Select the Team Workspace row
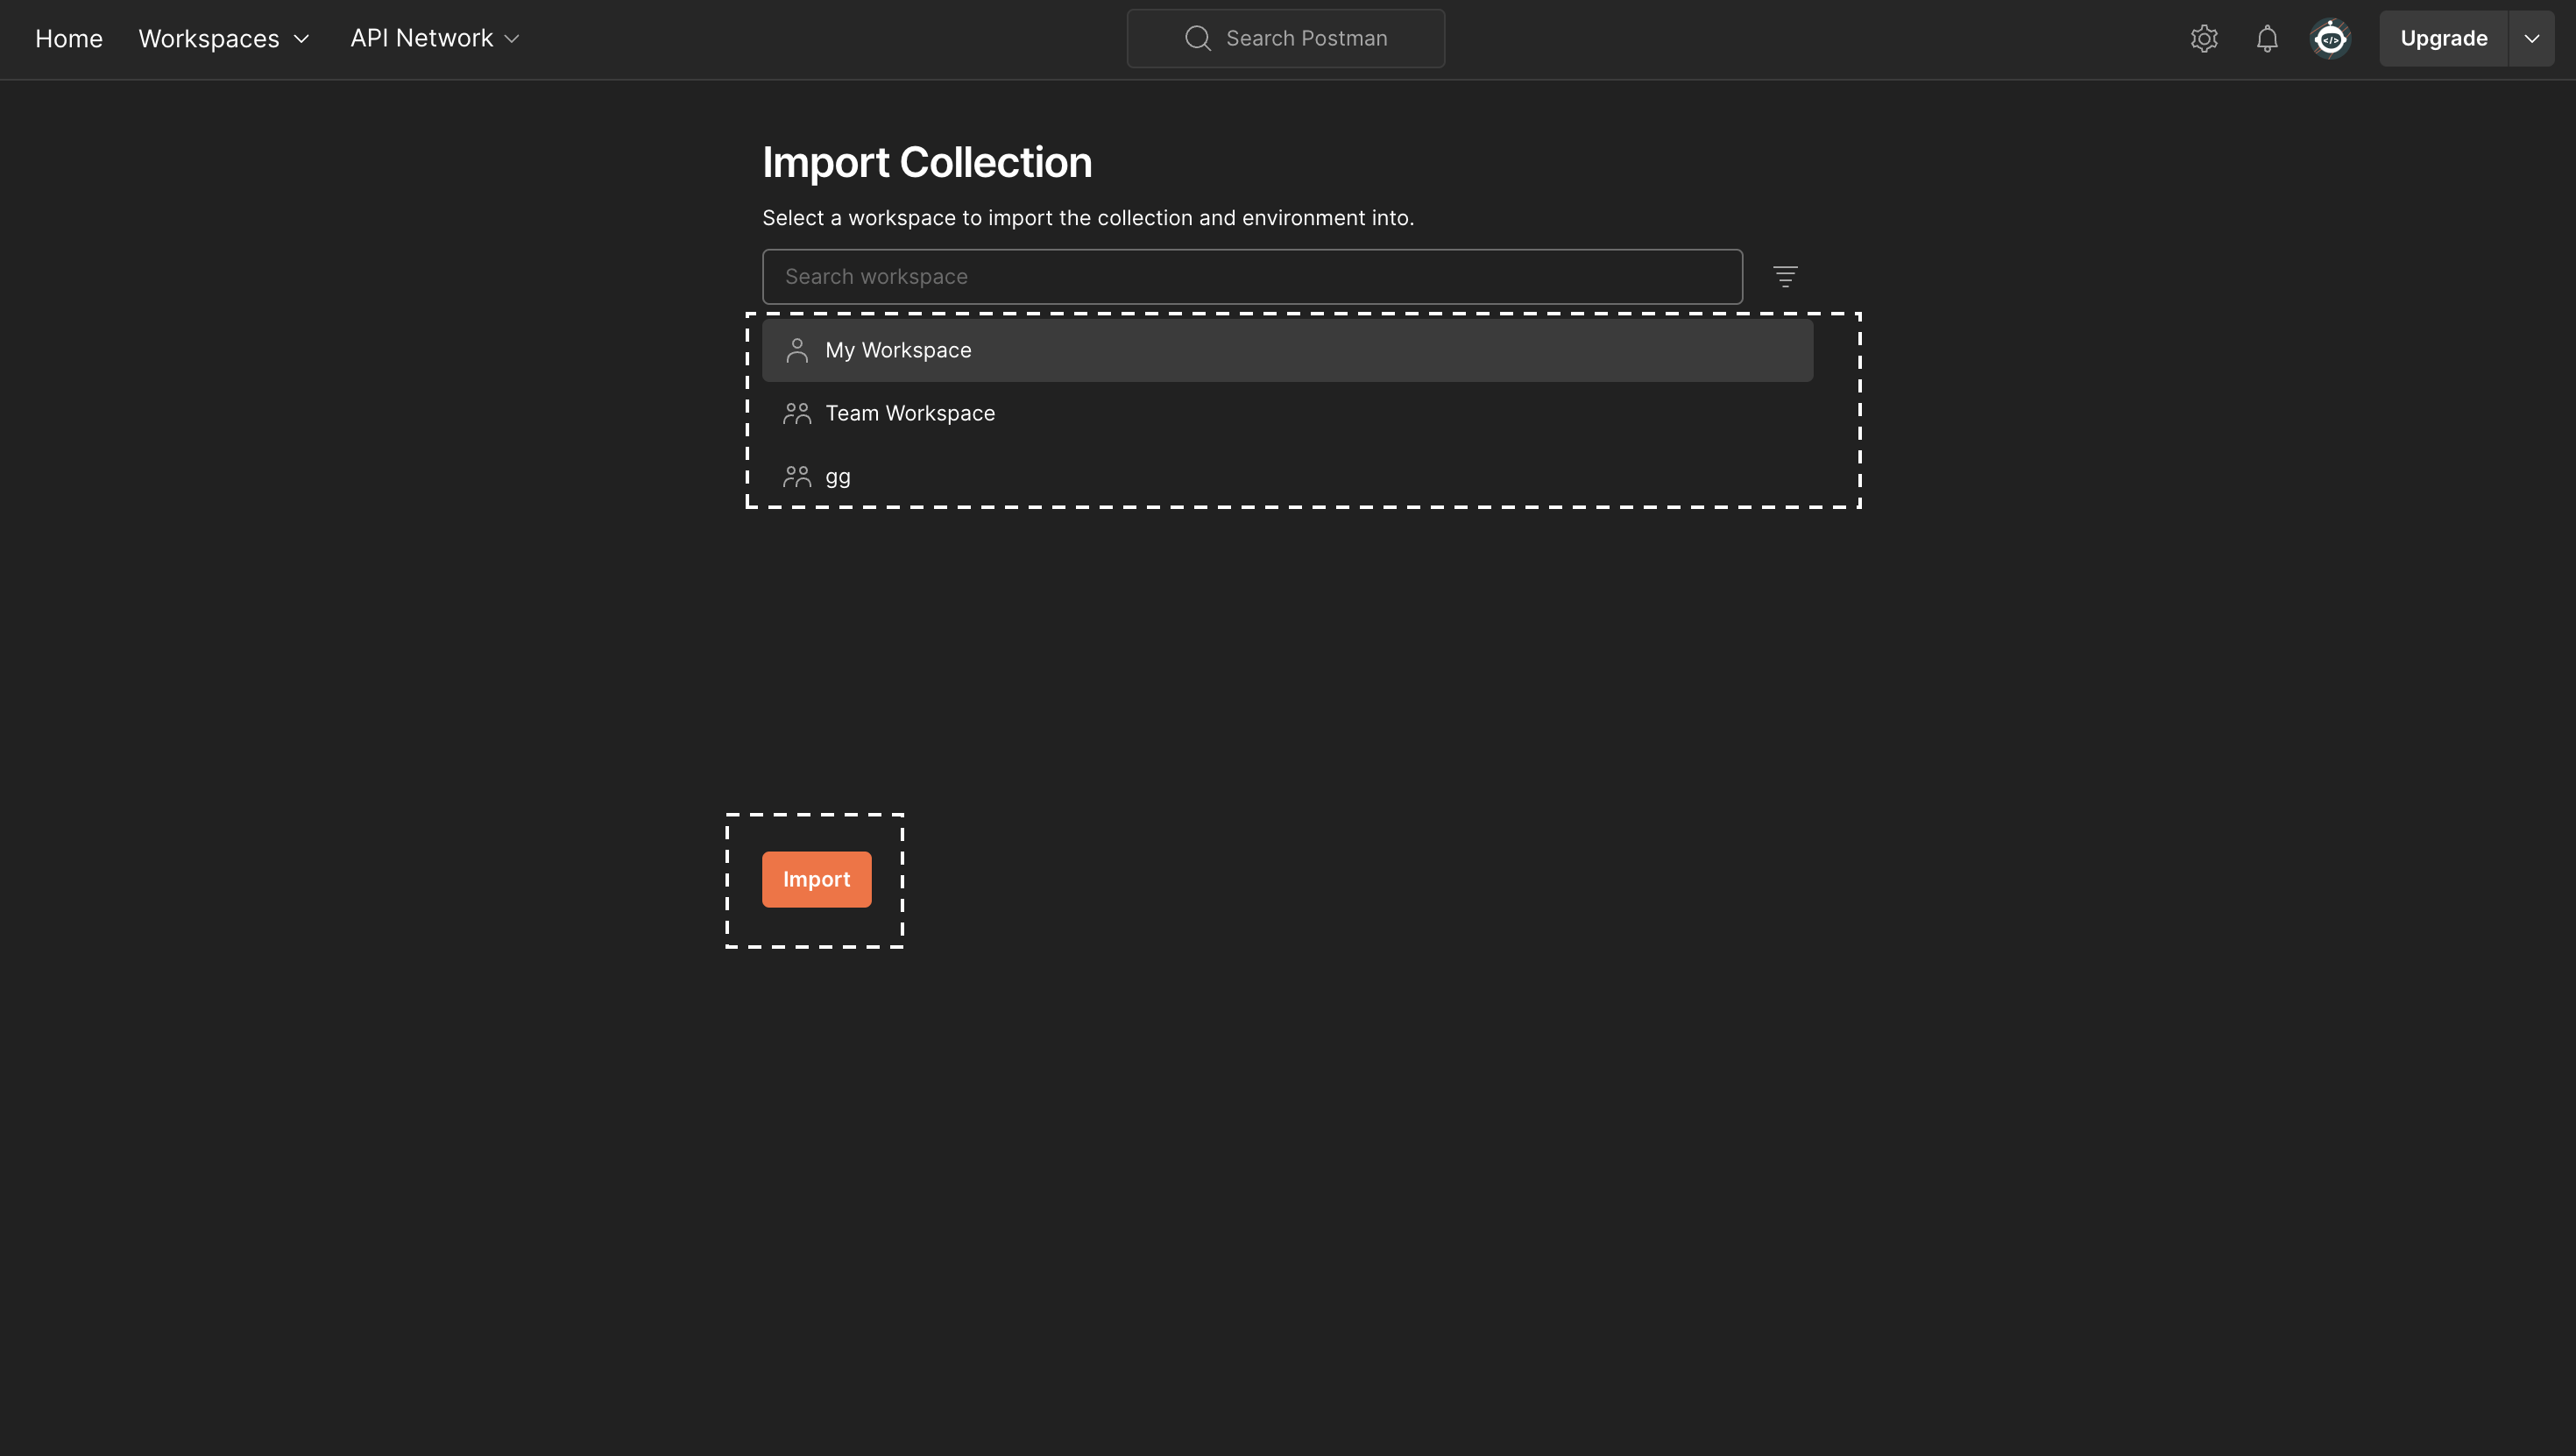 (1287, 413)
